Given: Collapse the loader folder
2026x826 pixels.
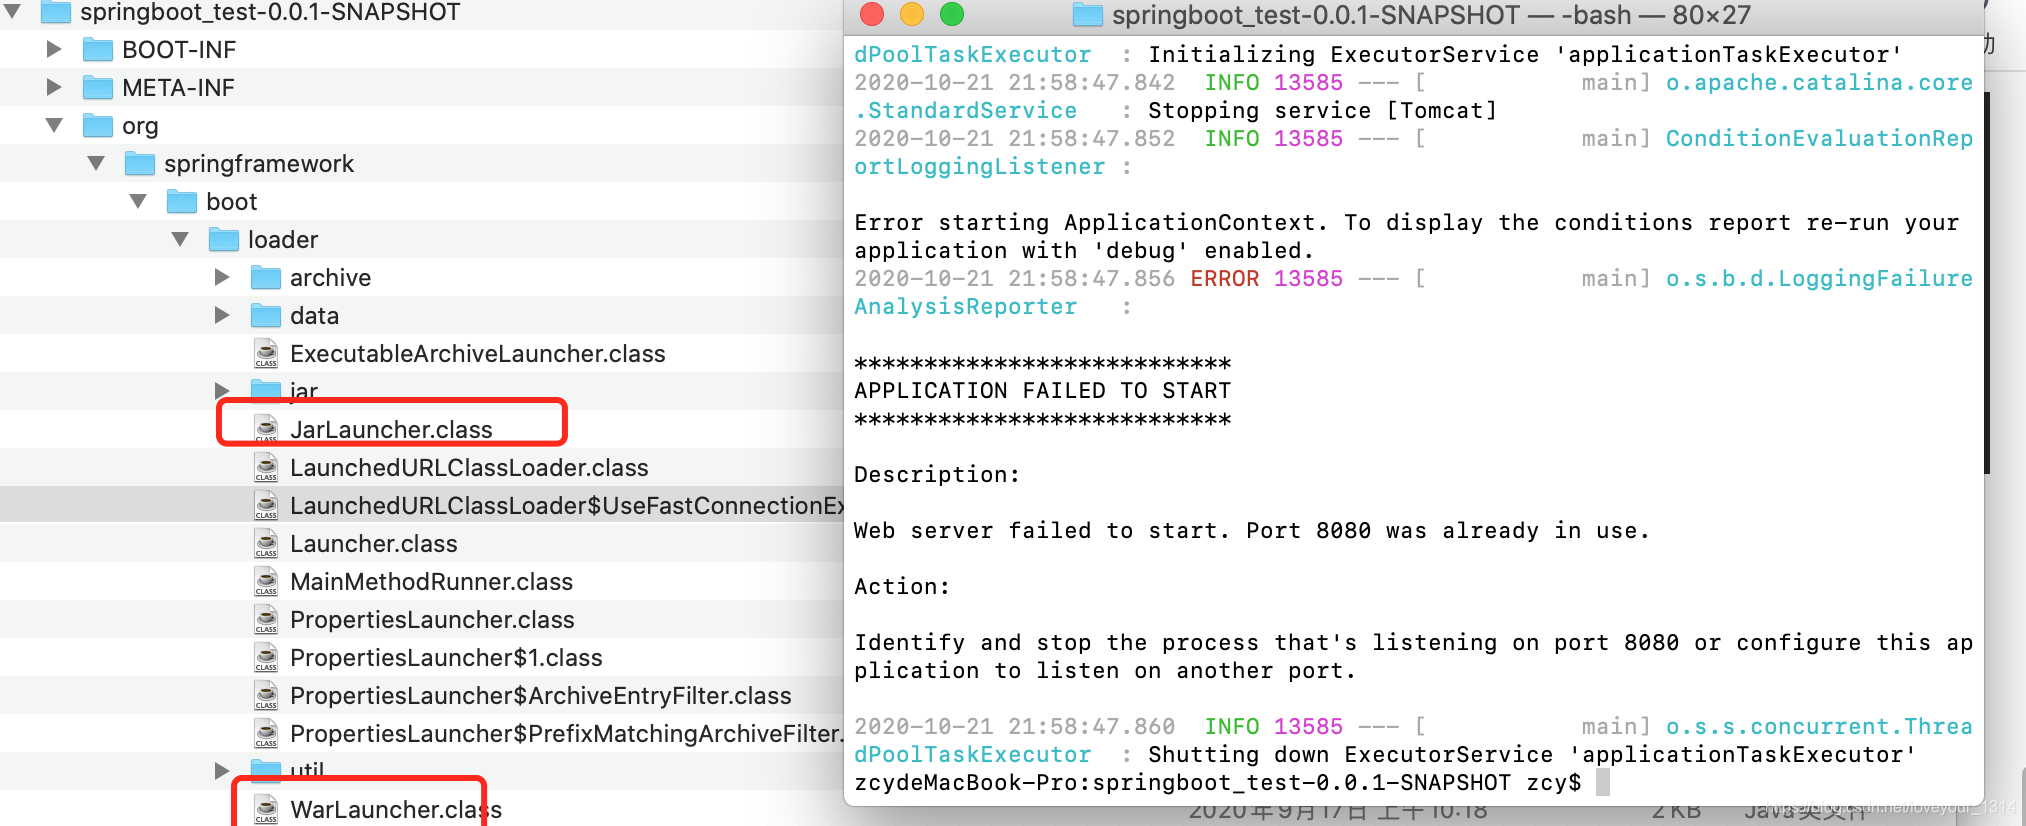Looking at the screenshot, I should click(x=180, y=239).
